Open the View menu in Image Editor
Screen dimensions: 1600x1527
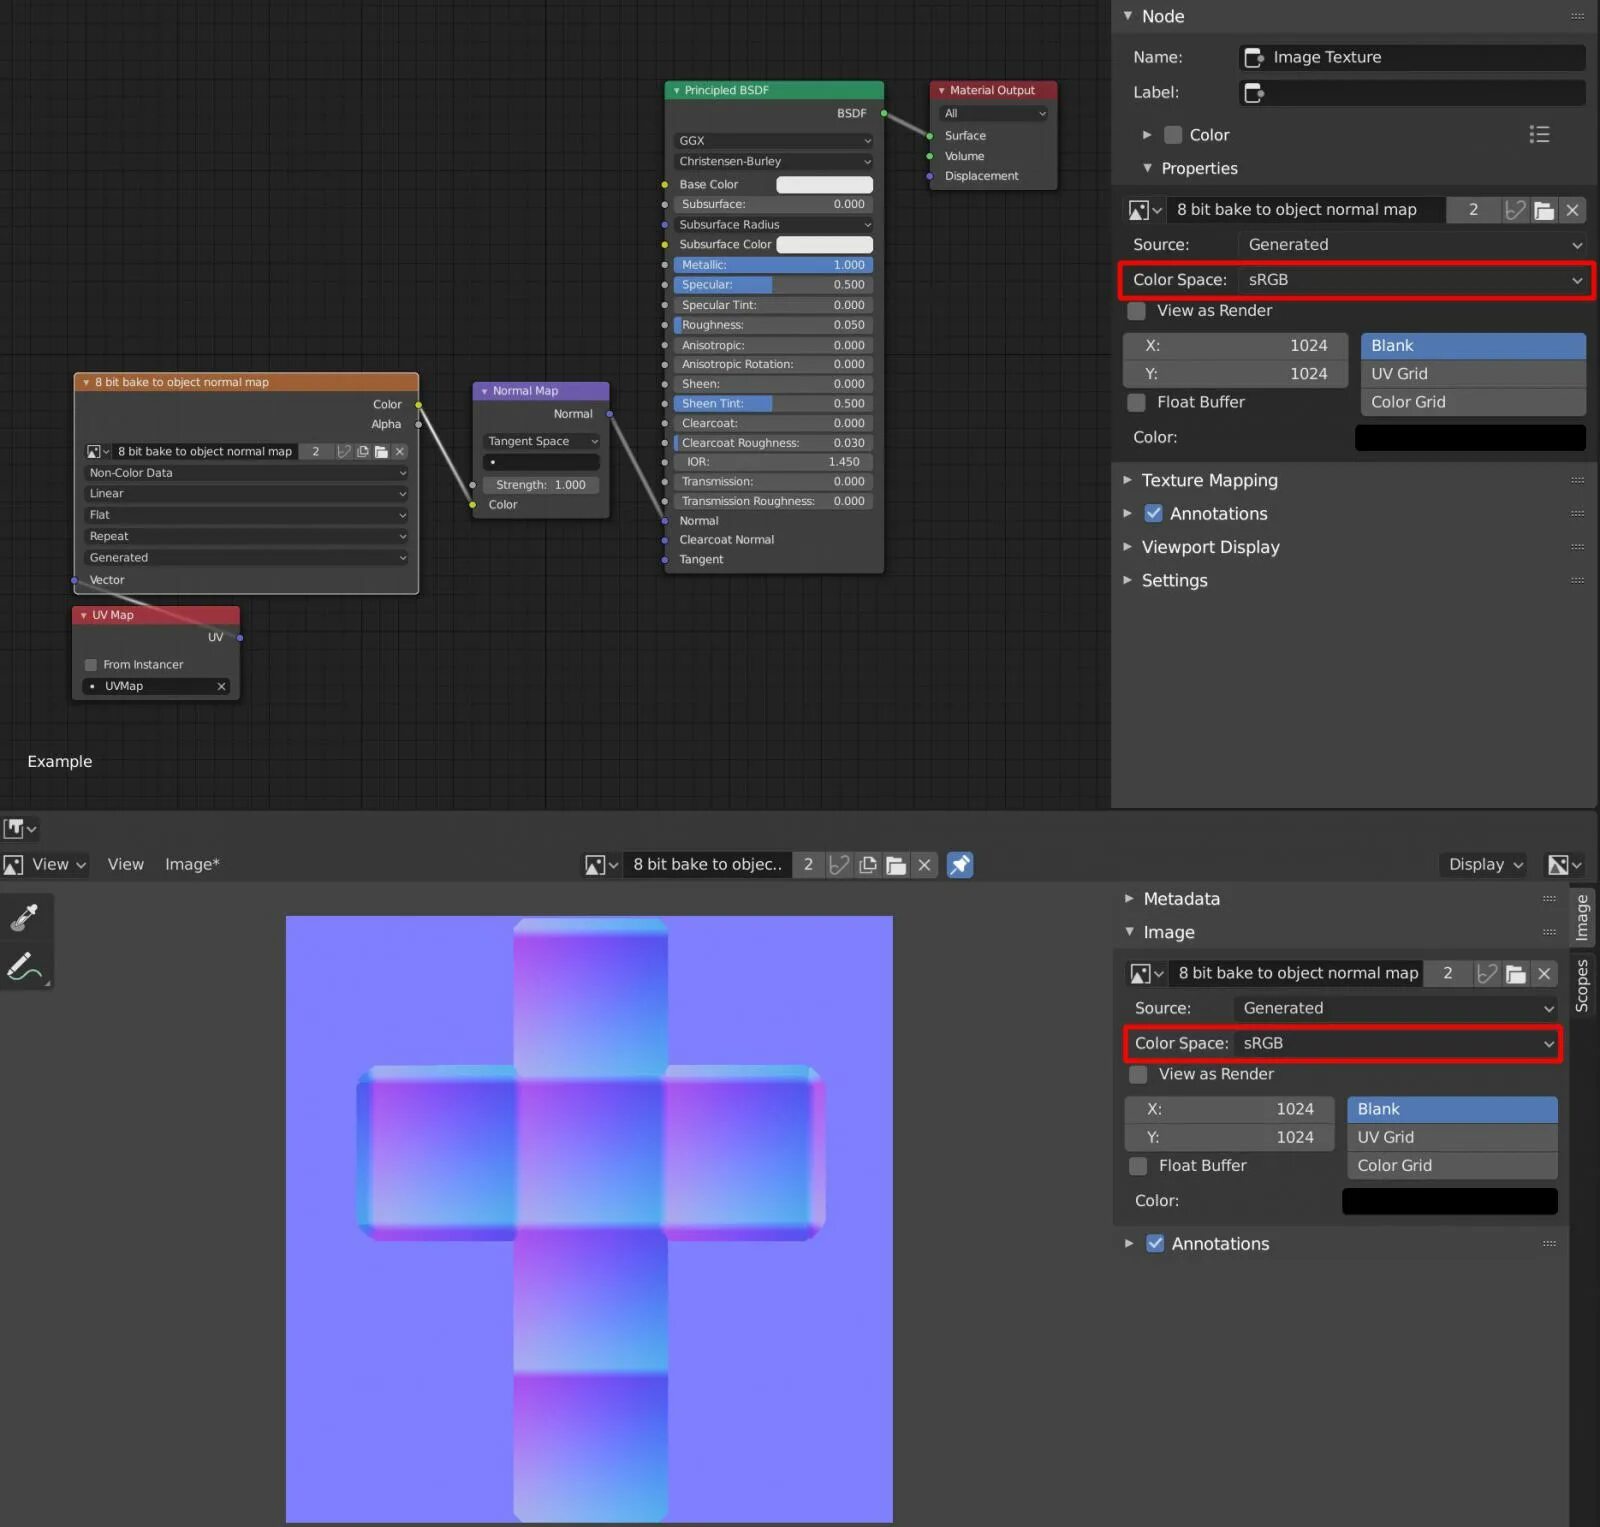point(125,865)
